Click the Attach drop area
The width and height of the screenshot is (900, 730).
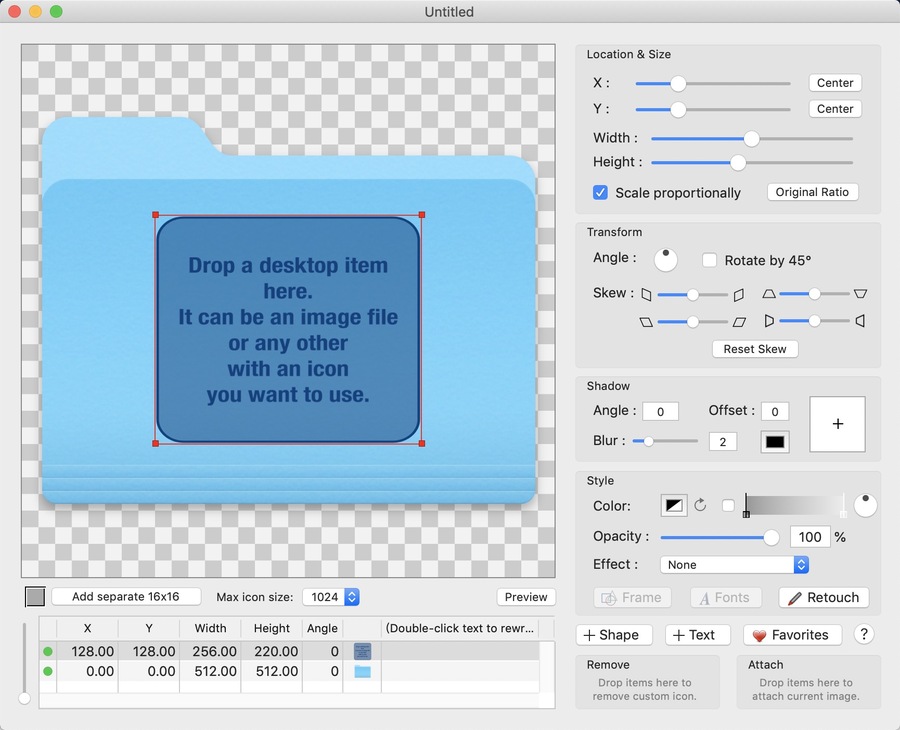tap(808, 682)
